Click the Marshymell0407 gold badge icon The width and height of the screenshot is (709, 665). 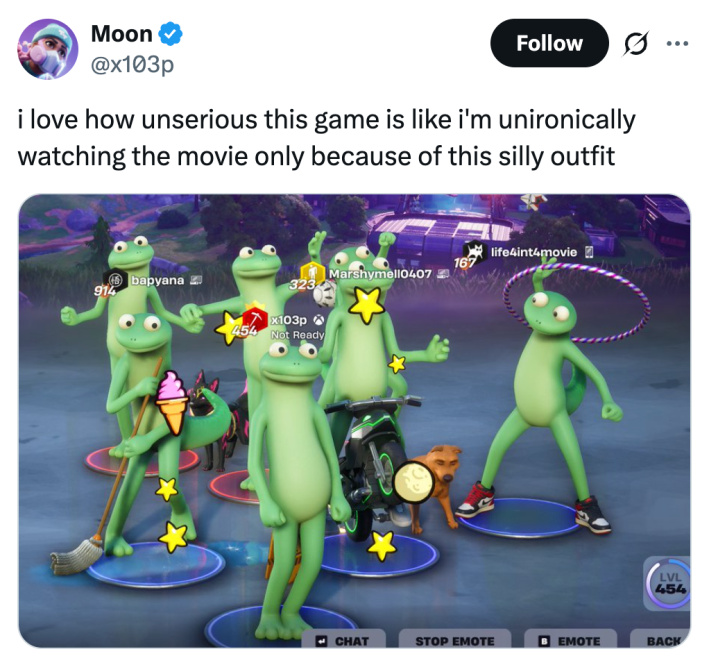coord(312,272)
